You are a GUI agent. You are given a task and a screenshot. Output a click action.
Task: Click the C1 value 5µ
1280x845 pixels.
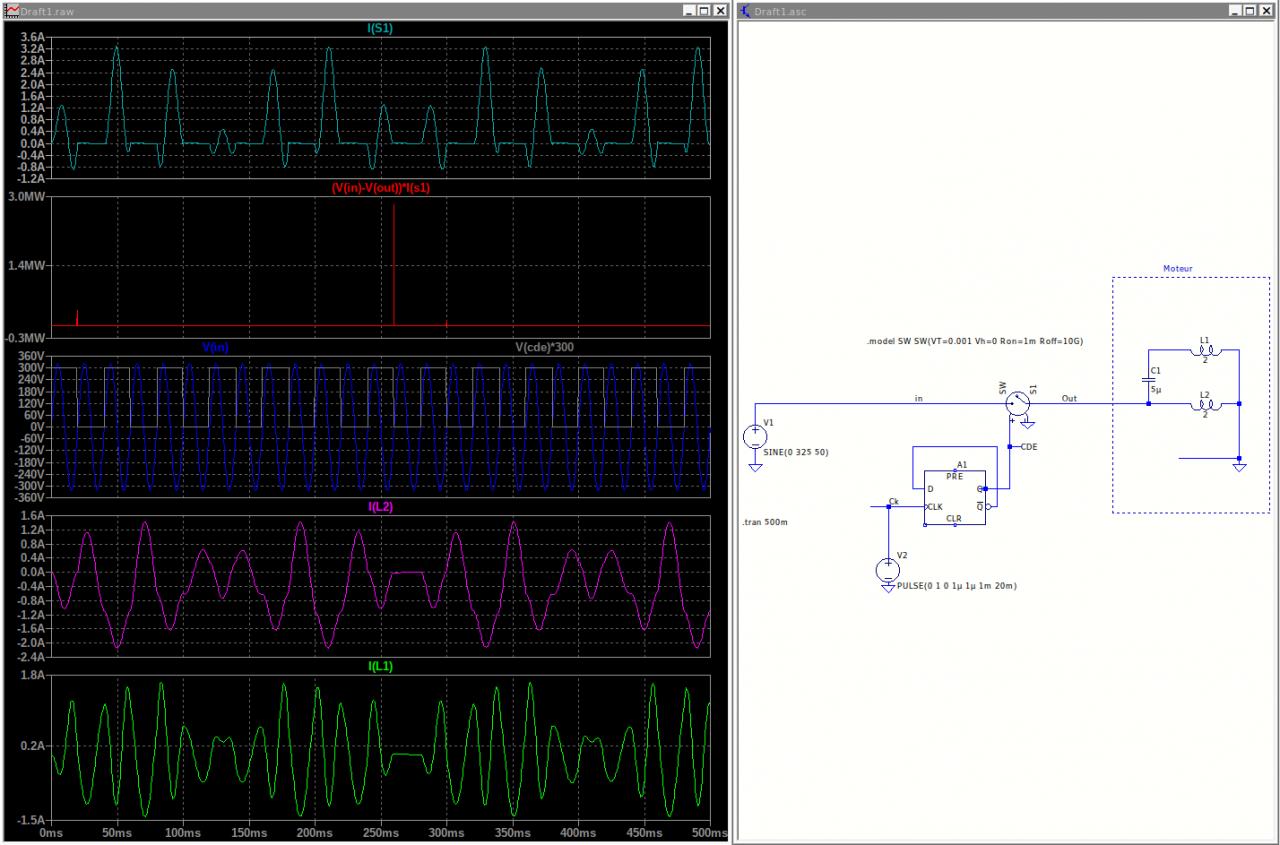tap(1158, 388)
